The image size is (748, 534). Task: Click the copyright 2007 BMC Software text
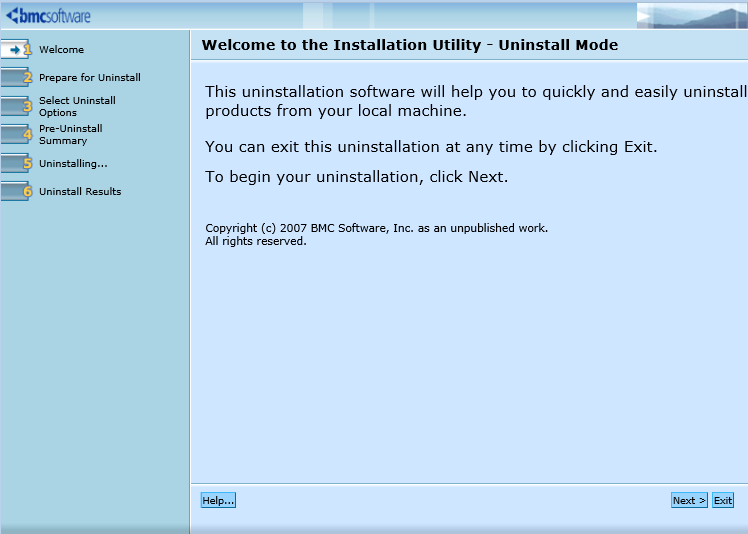[x=376, y=228]
